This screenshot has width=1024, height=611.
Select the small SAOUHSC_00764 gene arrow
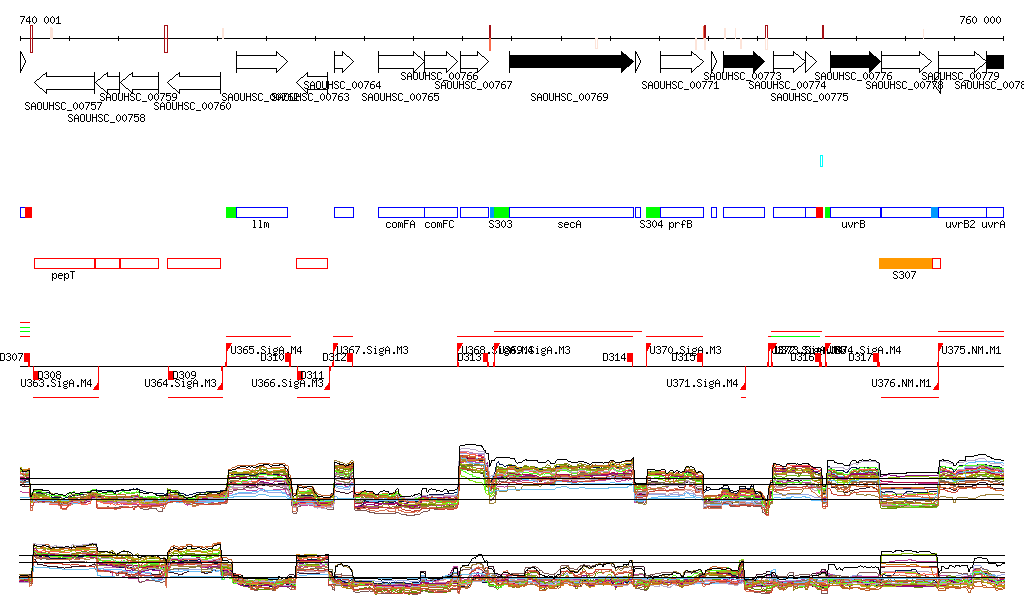click(344, 62)
